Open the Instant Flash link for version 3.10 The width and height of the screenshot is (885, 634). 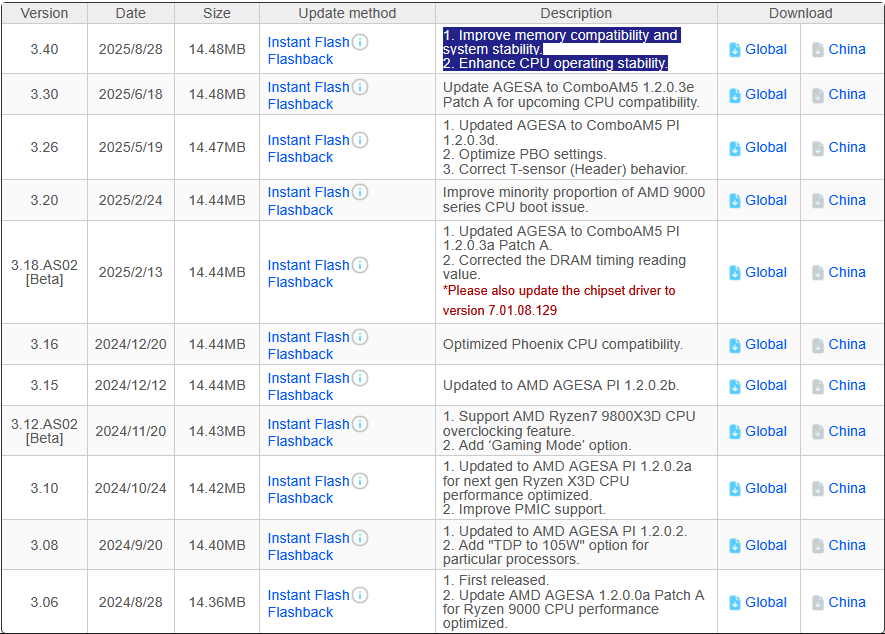tap(308, 481)
